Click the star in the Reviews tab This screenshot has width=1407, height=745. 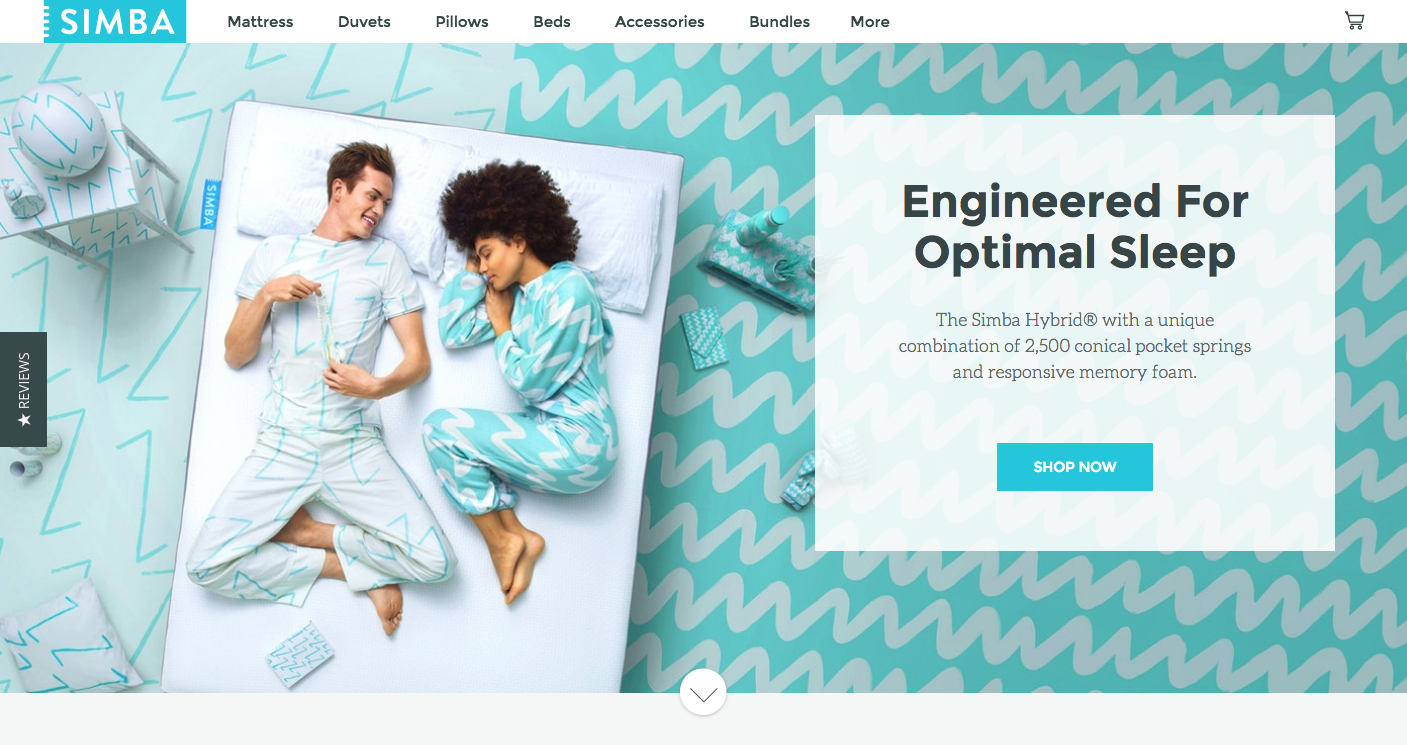[24, 421]
